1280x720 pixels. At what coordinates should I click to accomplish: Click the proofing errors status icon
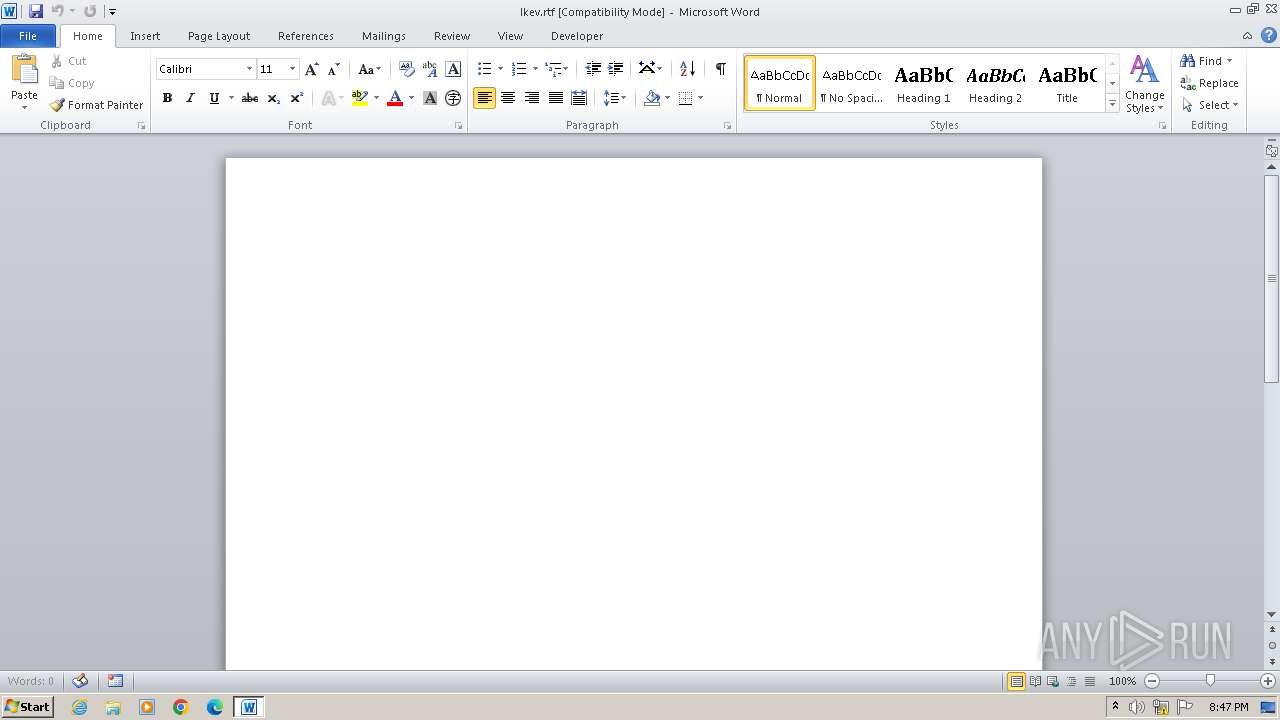81,681
